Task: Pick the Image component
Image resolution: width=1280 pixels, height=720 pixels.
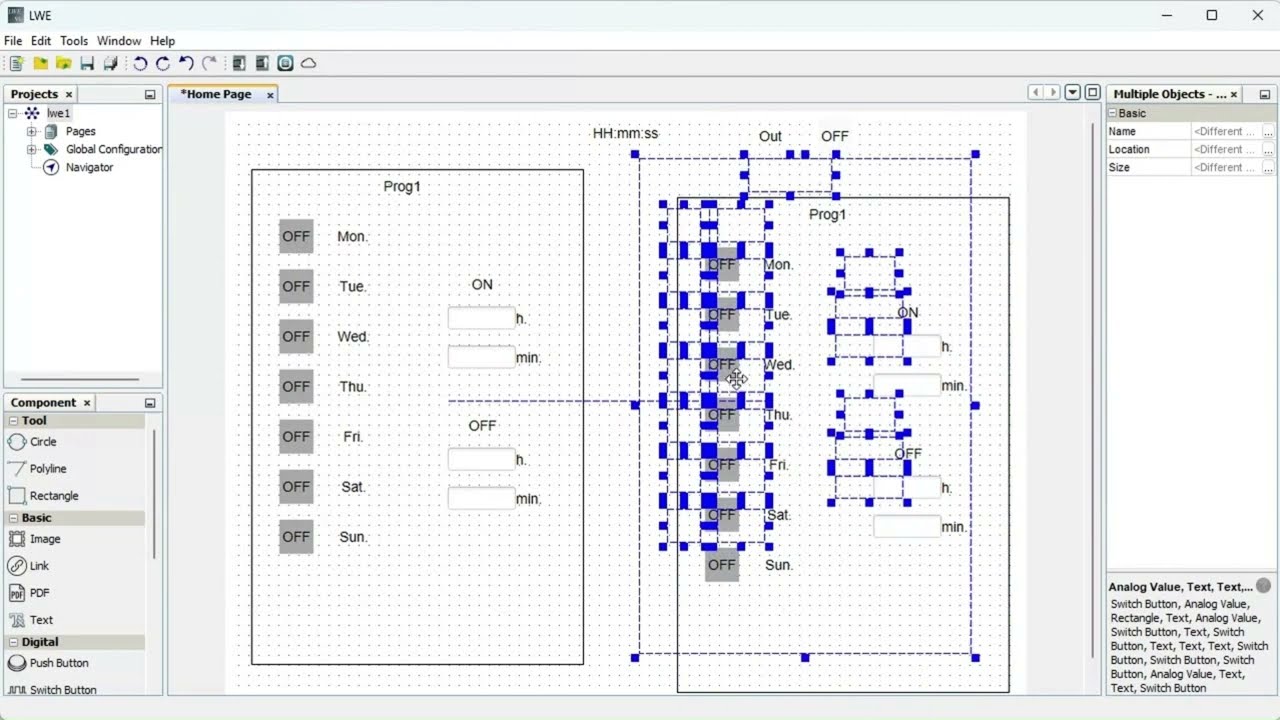Action: click(35, 539)
